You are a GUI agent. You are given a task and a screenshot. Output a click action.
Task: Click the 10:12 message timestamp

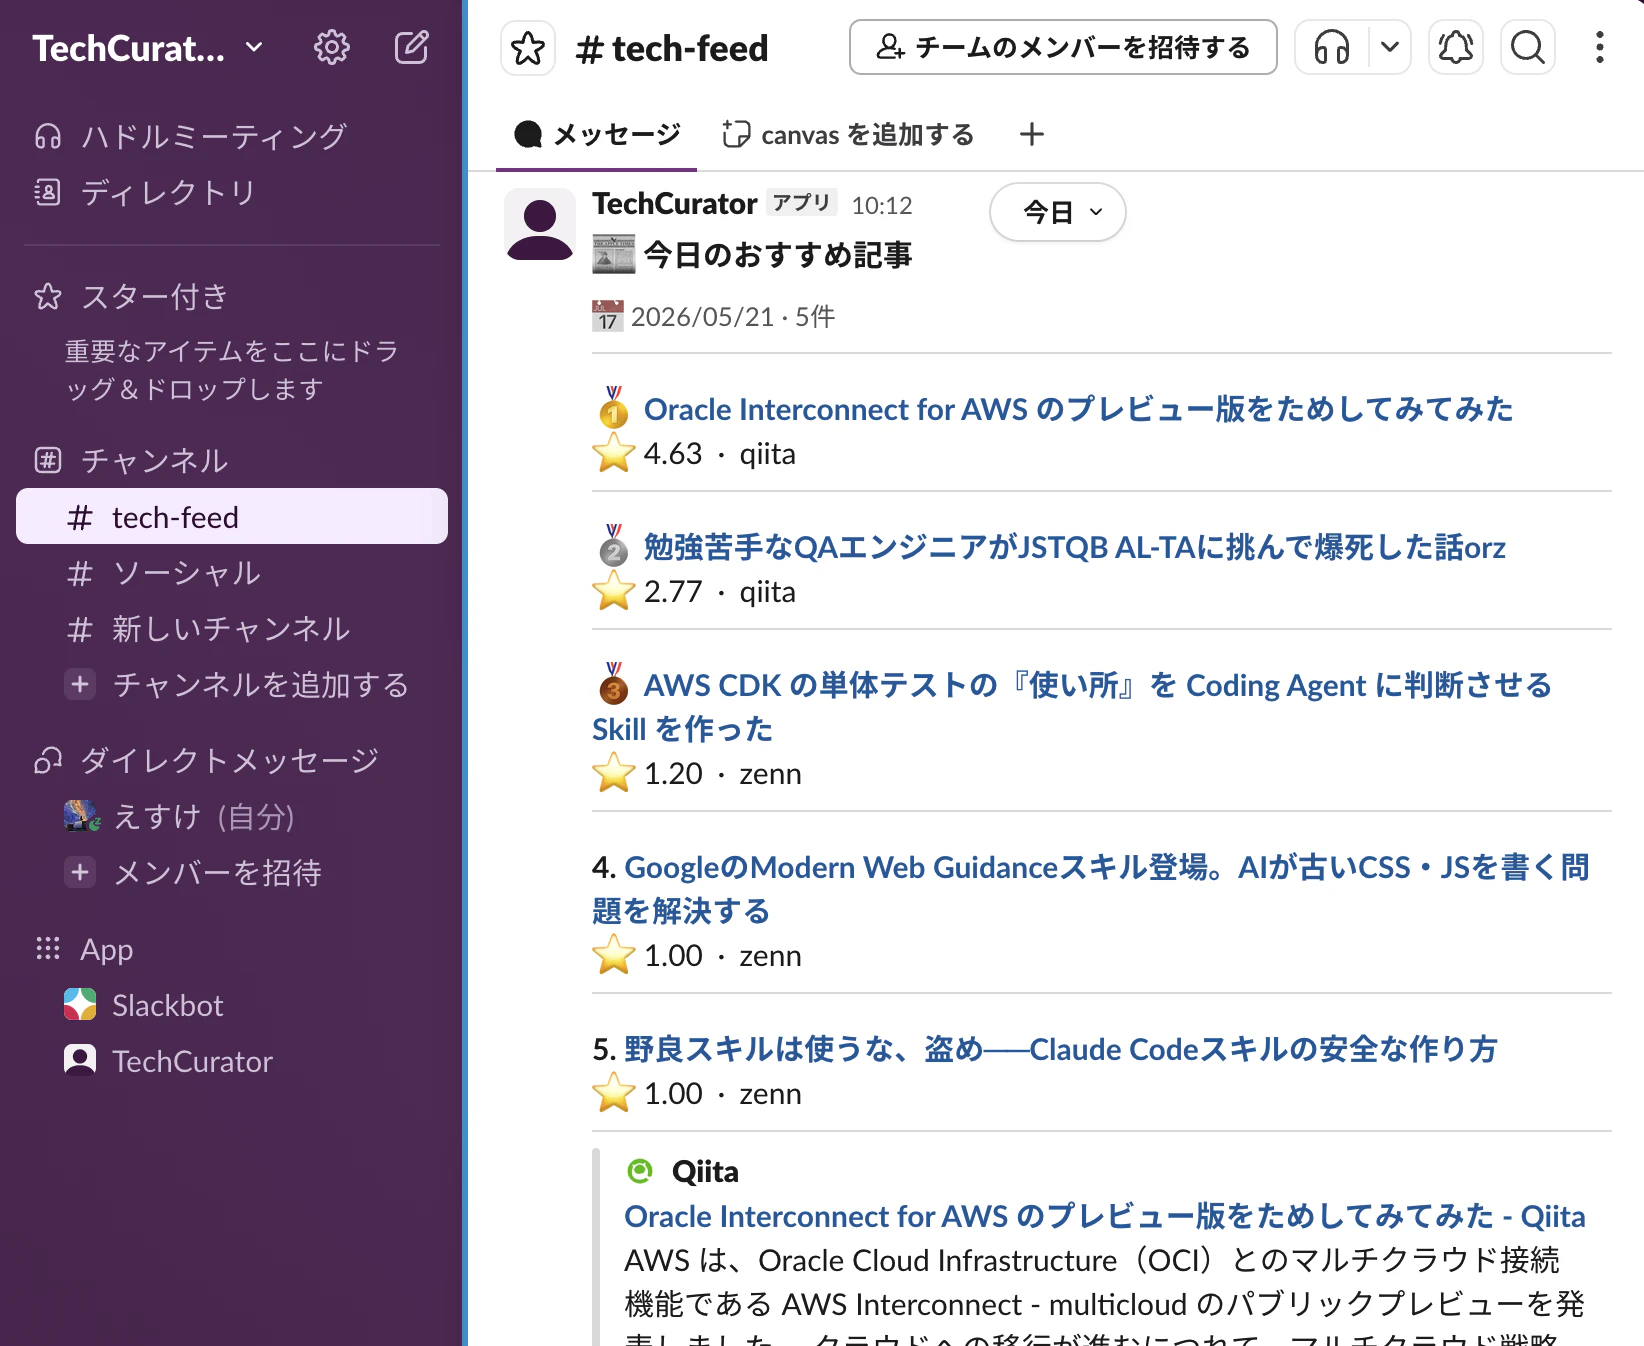tap(881, 205)
